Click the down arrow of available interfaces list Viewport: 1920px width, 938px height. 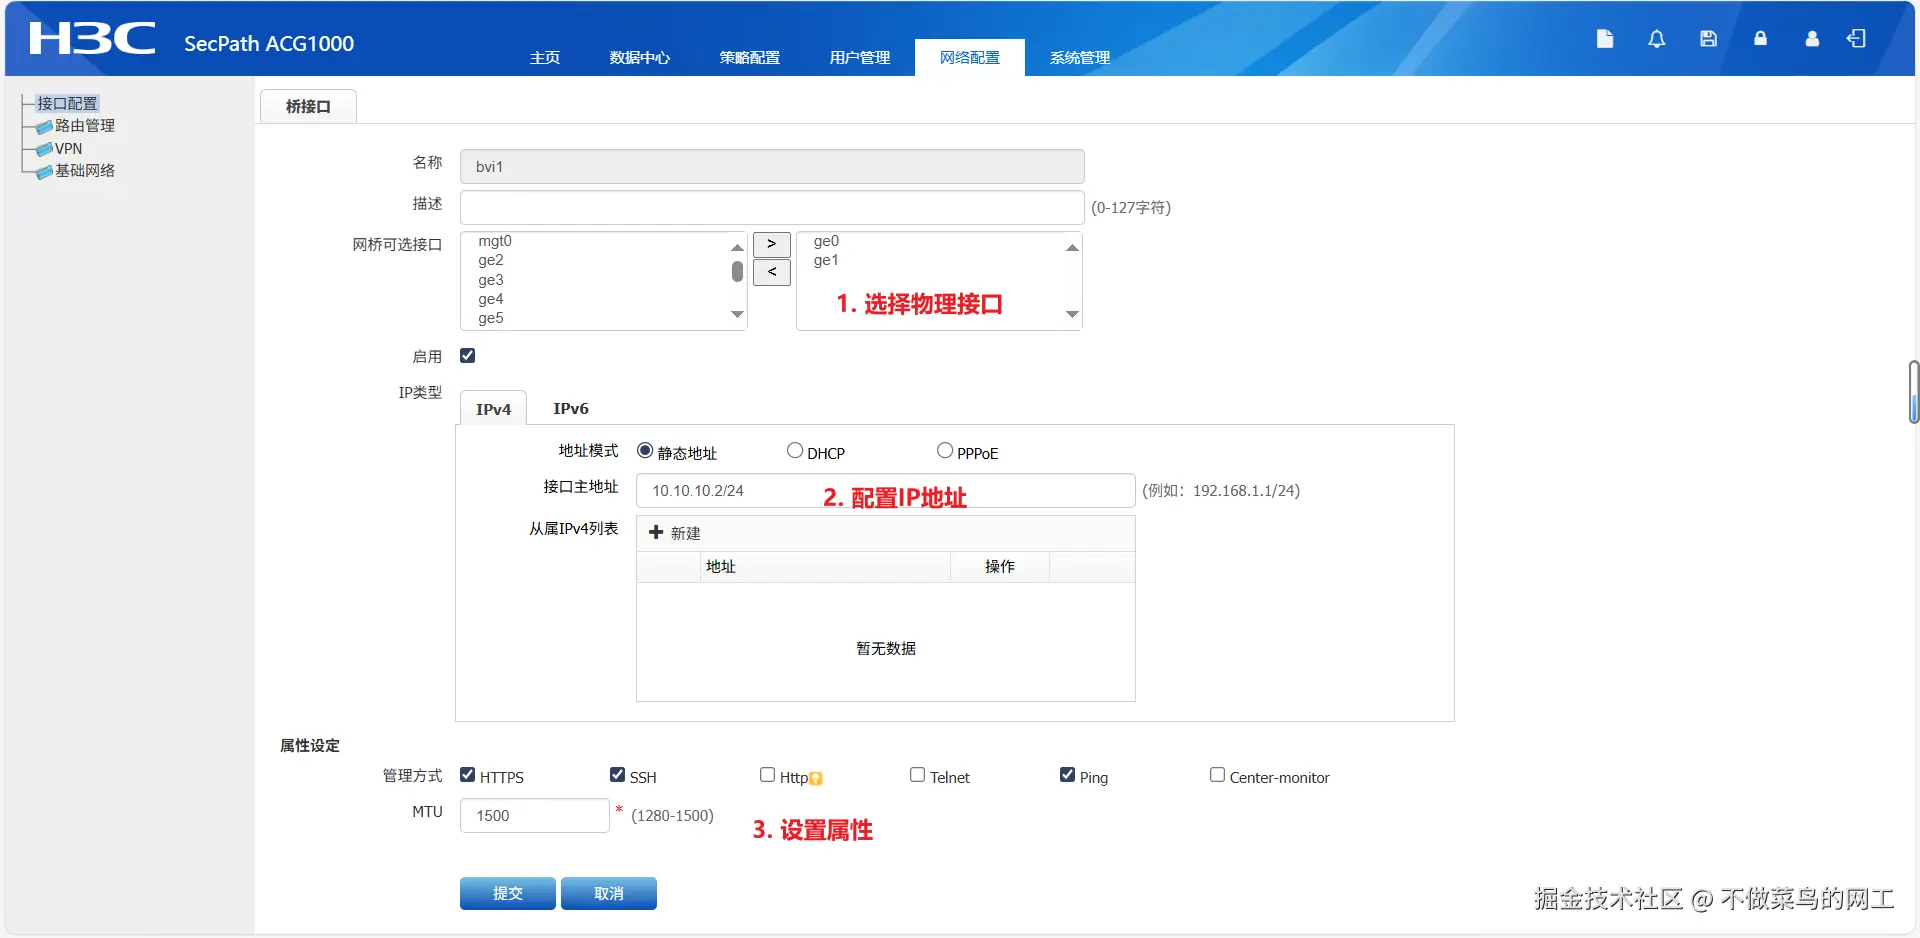(x=737, y=315)
